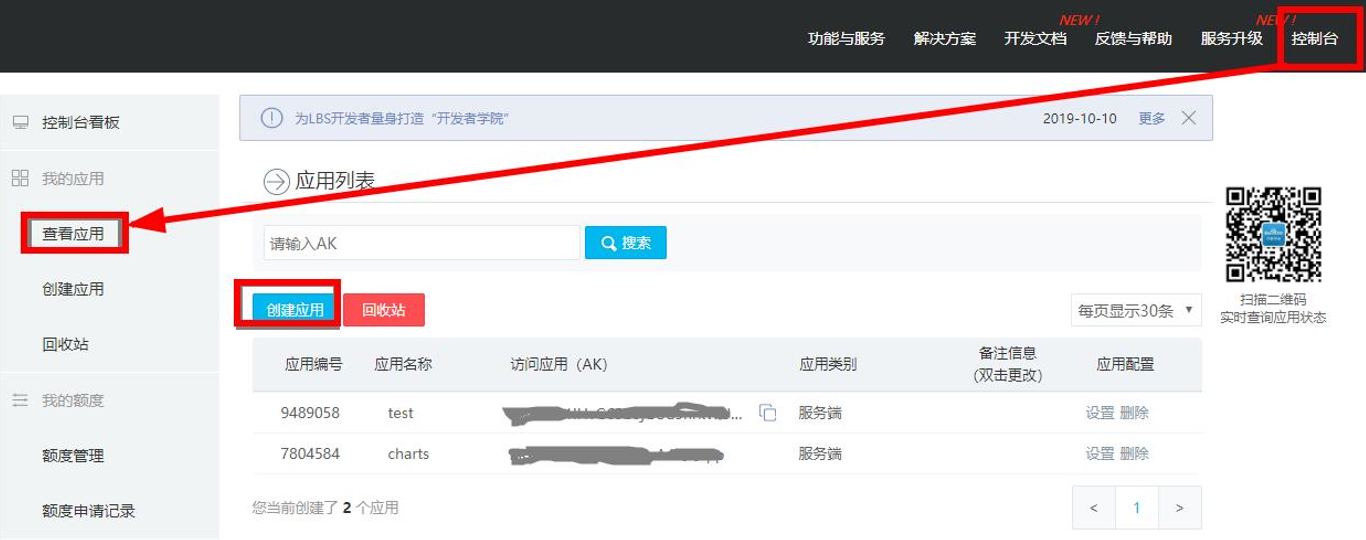The image size is (1366, 540).
Task: Click the blue 创建应用 button above the table
Action: pyautogui.click(x=295, y=310)
